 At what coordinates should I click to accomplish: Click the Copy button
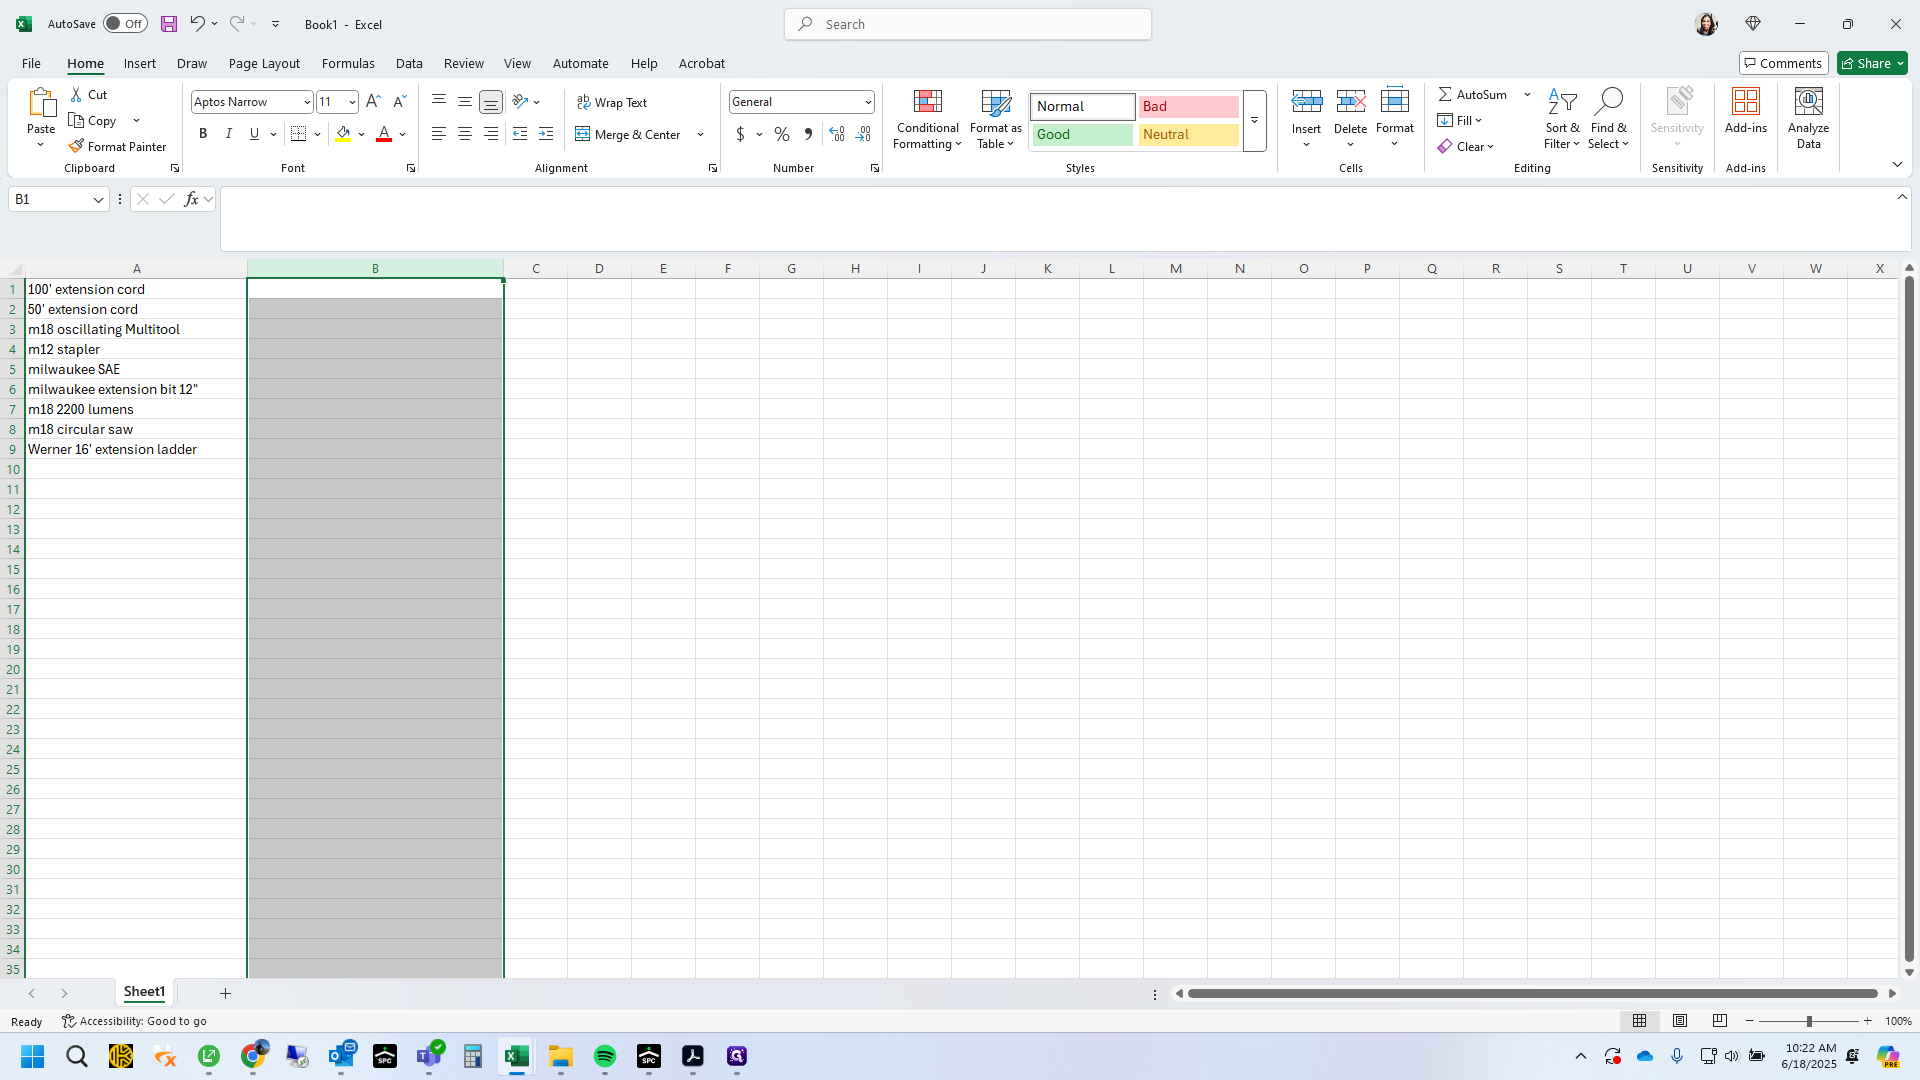click(x=93, y=120)
